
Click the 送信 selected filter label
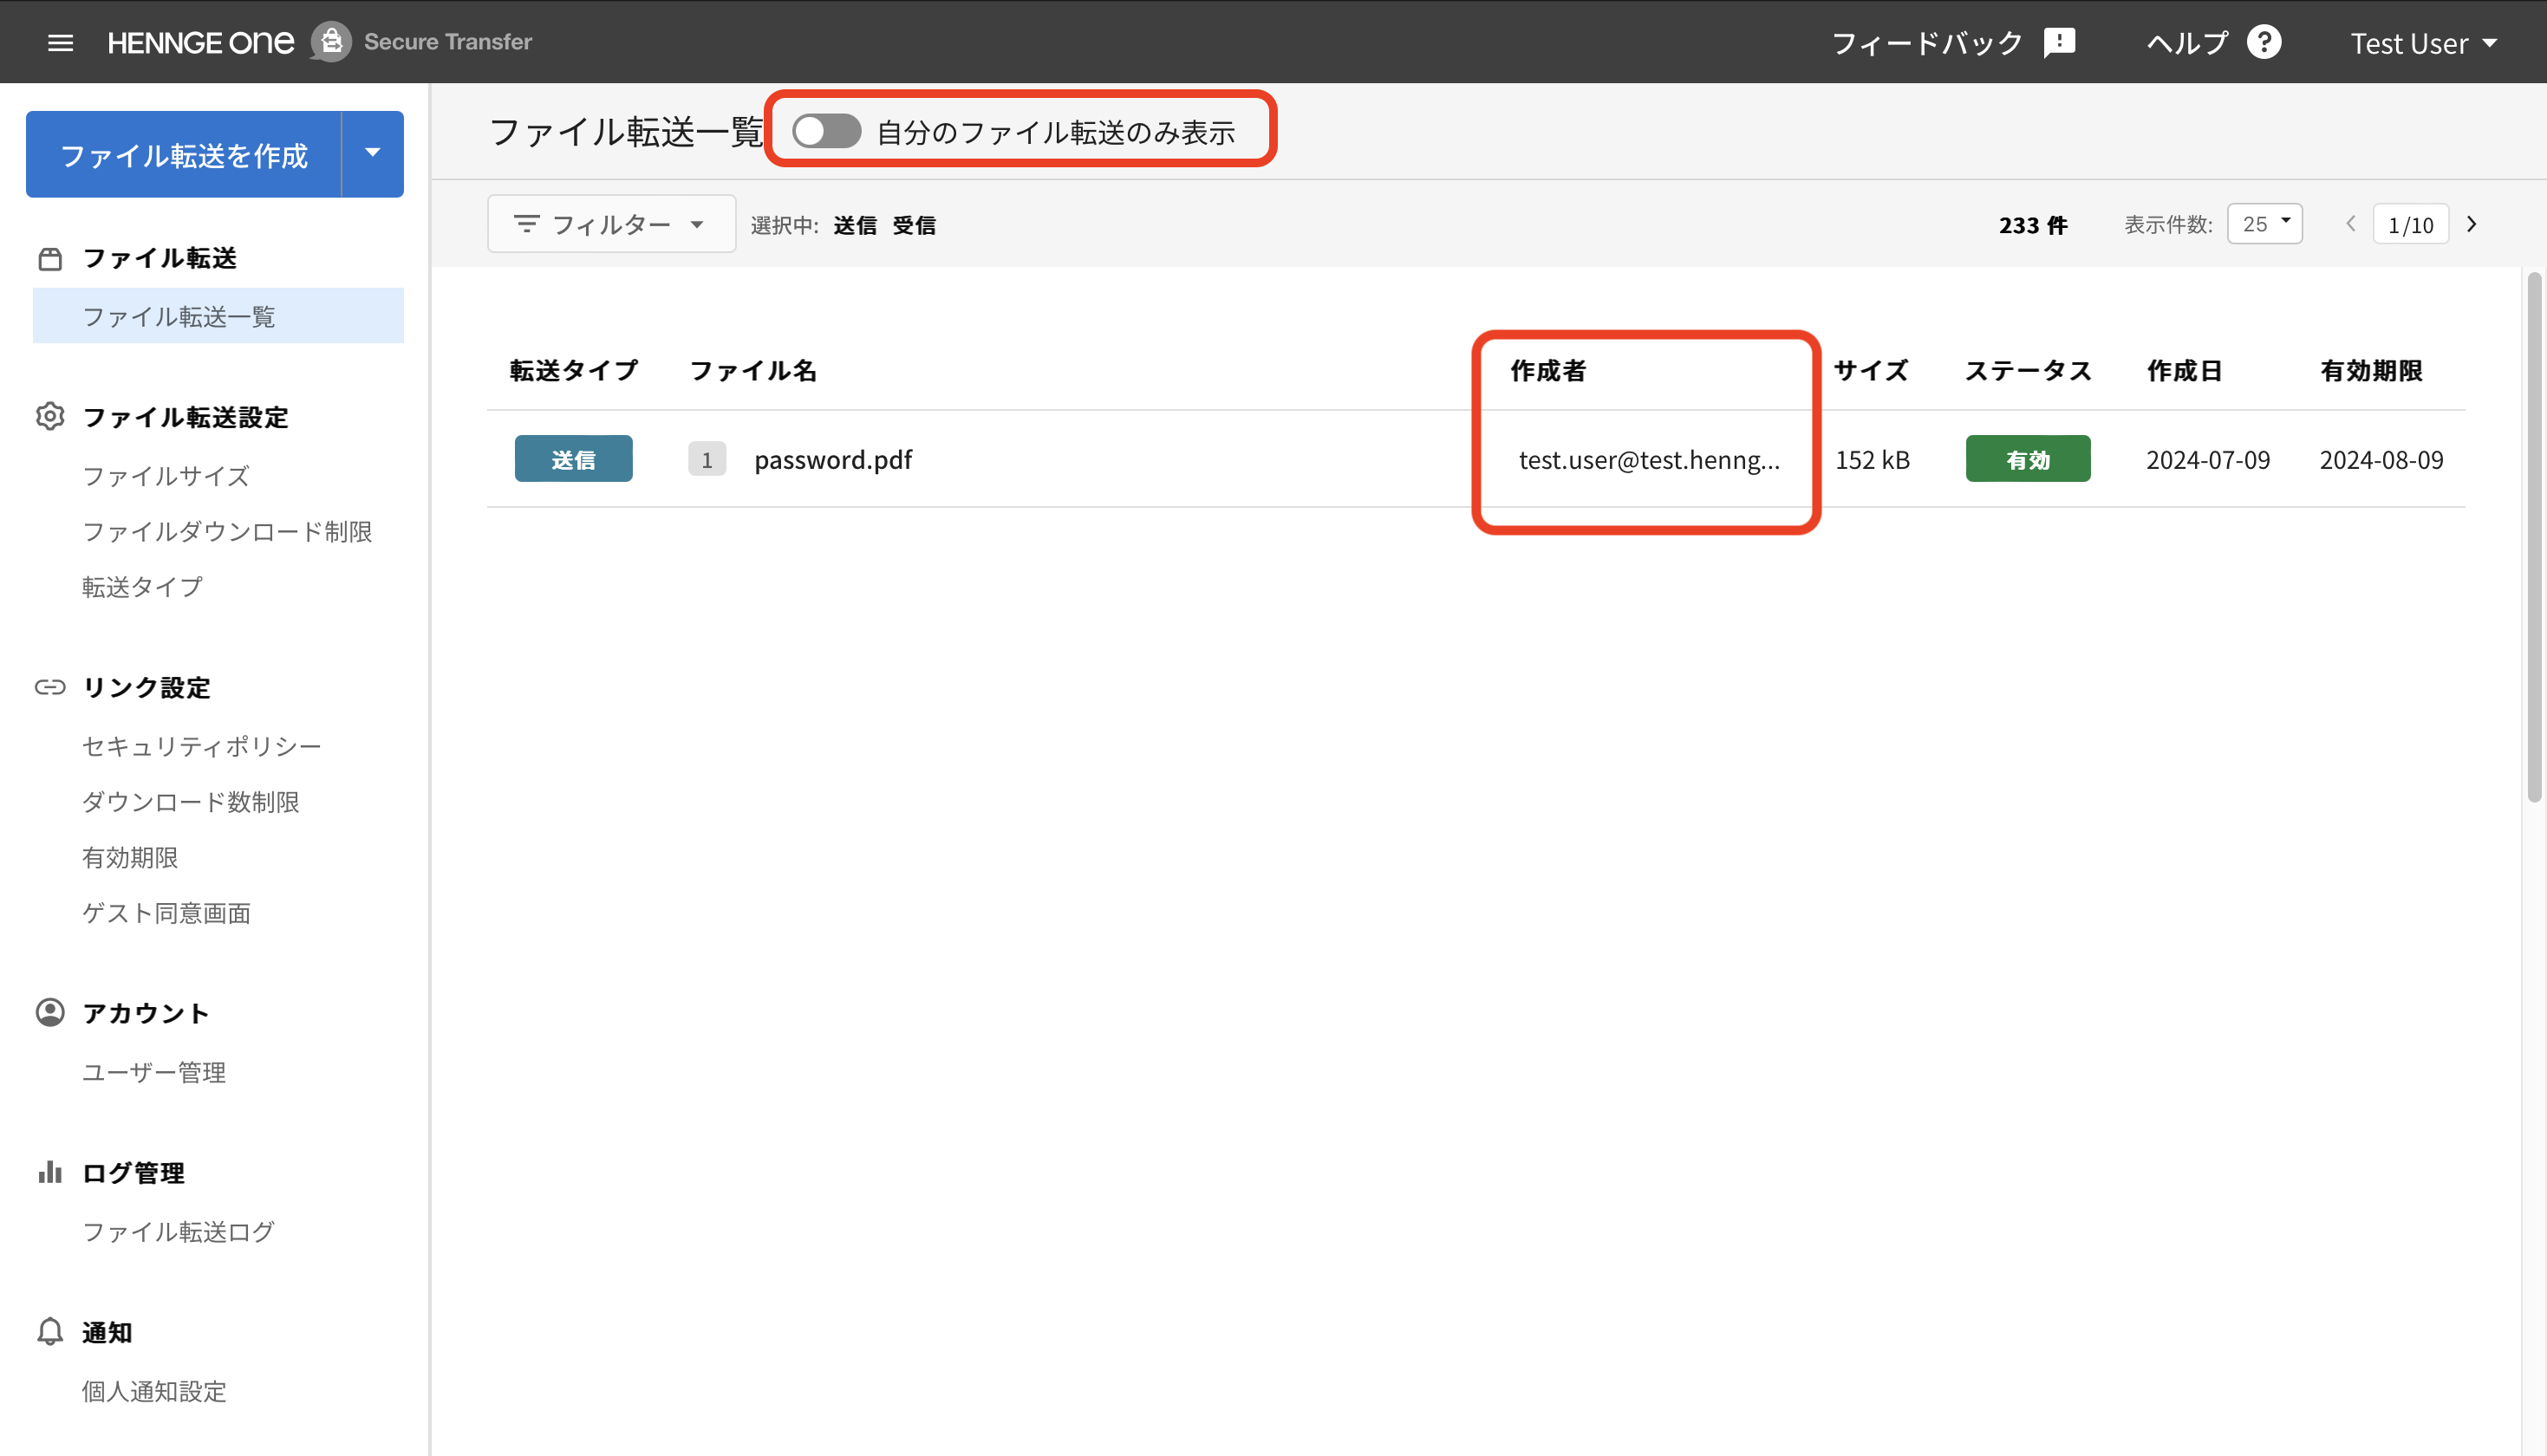pyautogui.click(x=855, y=225)
